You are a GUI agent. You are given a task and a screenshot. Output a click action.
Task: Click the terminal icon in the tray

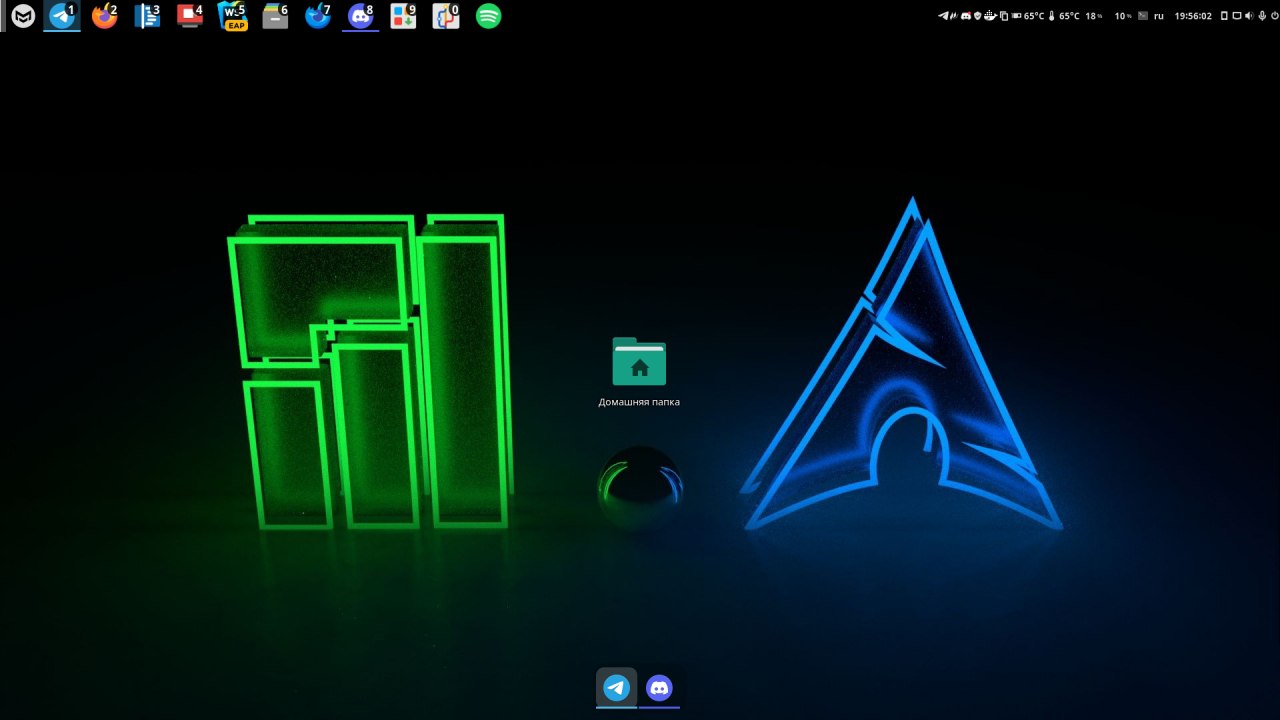coord(1143,16)
